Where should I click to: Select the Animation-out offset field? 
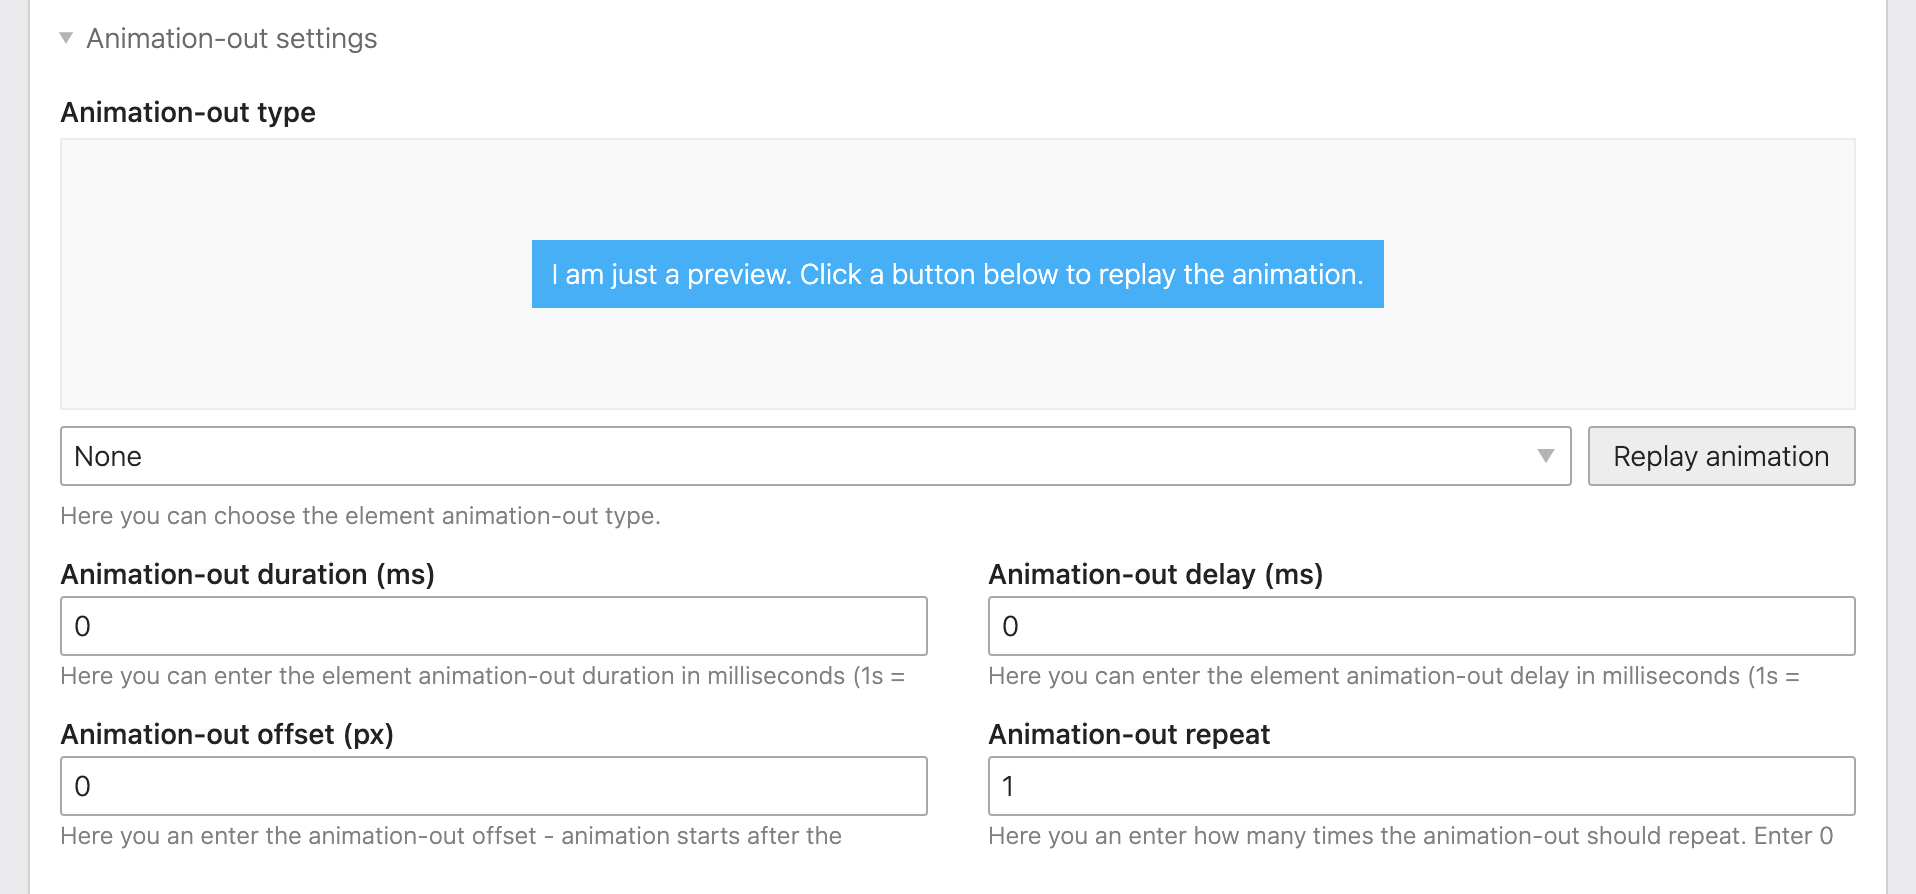[x=493, y=785]
